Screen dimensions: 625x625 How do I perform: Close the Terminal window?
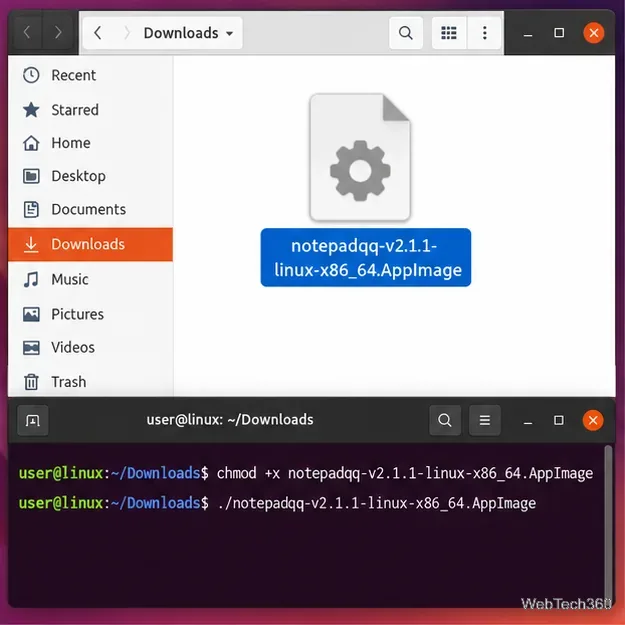(x=593, y=420)
